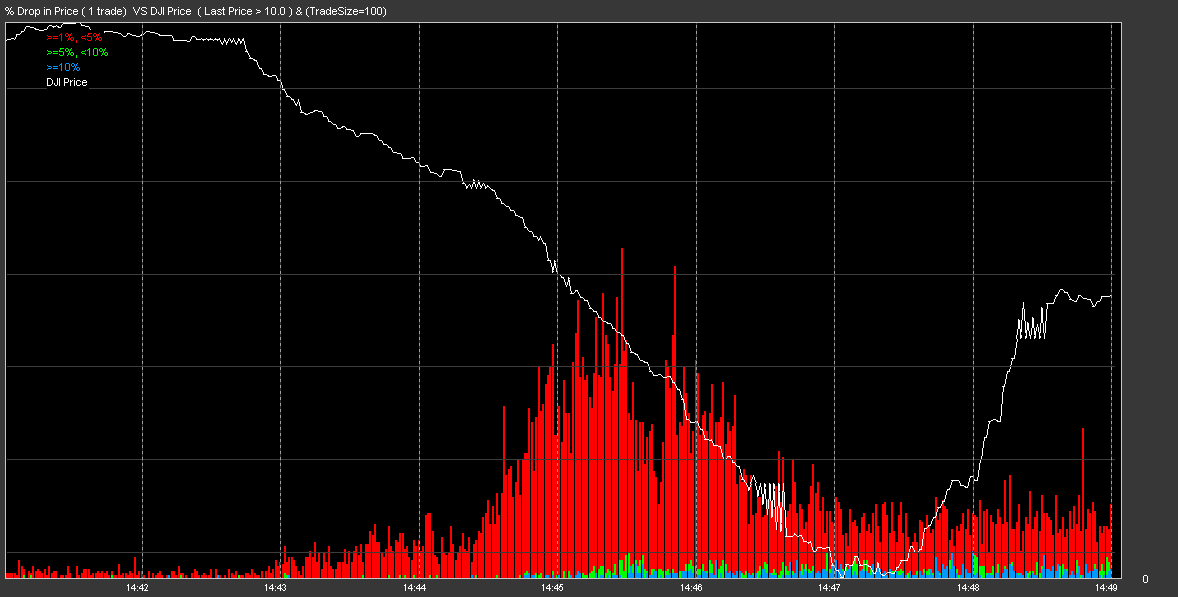Screen dimensions: 1178x597
Task: Click the "0" value on the right axis
Action: (x=1145, y=579)
